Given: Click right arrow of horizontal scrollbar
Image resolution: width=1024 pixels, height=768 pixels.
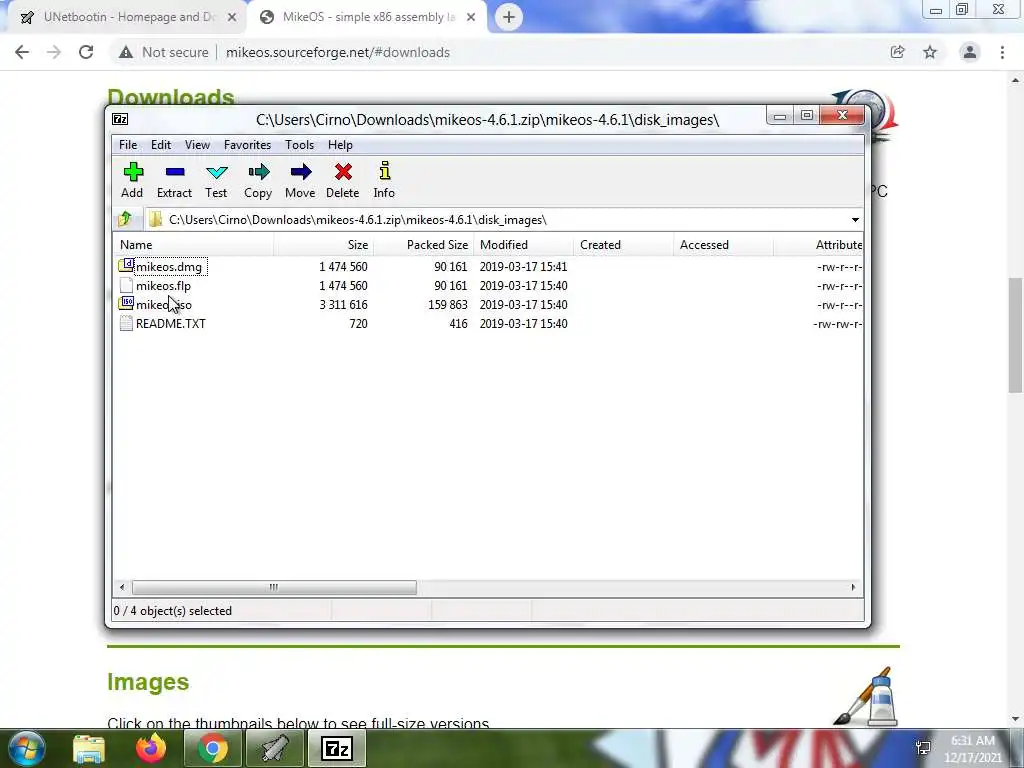Looking at the screenshot, I should point(853,587).
